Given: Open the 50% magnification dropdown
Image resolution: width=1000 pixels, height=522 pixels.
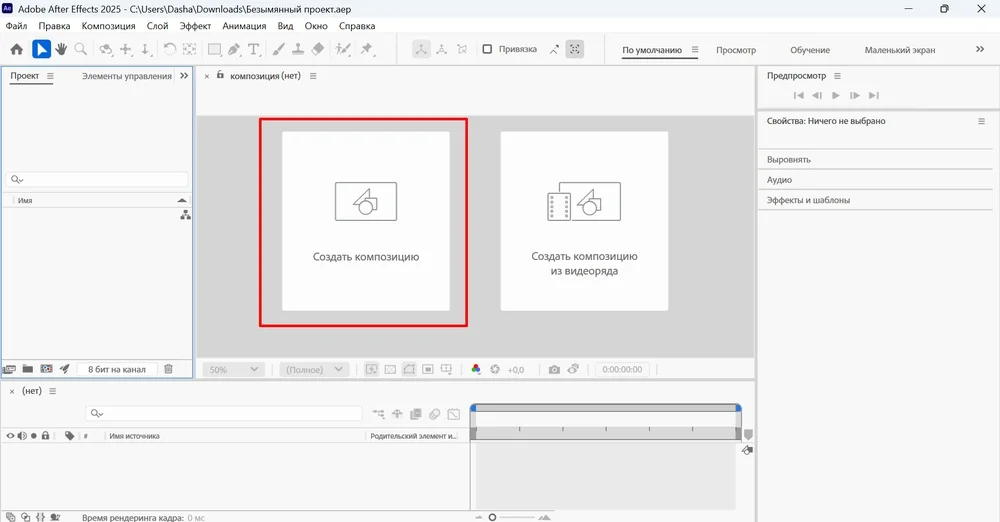Looking at the screenshot, I should (235, 369).
